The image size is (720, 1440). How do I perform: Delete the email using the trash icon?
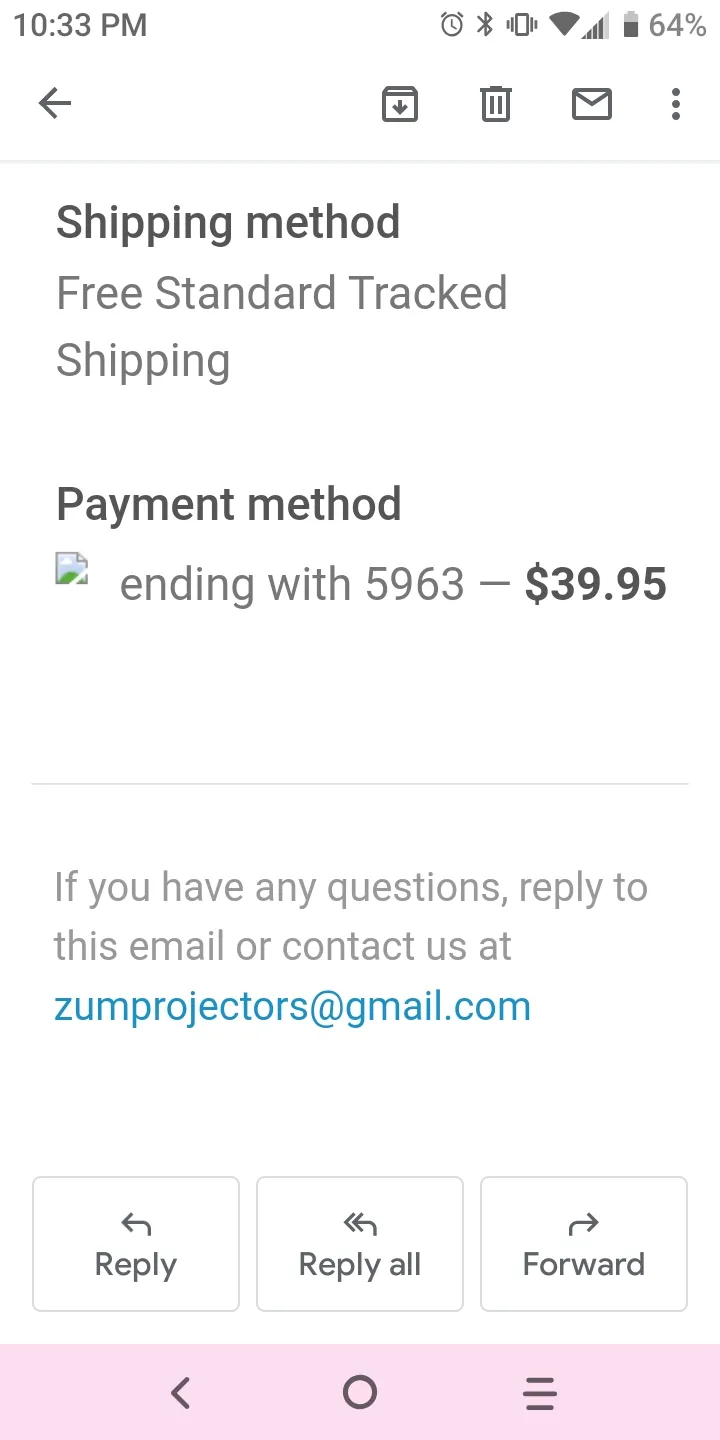click(496, 104)
